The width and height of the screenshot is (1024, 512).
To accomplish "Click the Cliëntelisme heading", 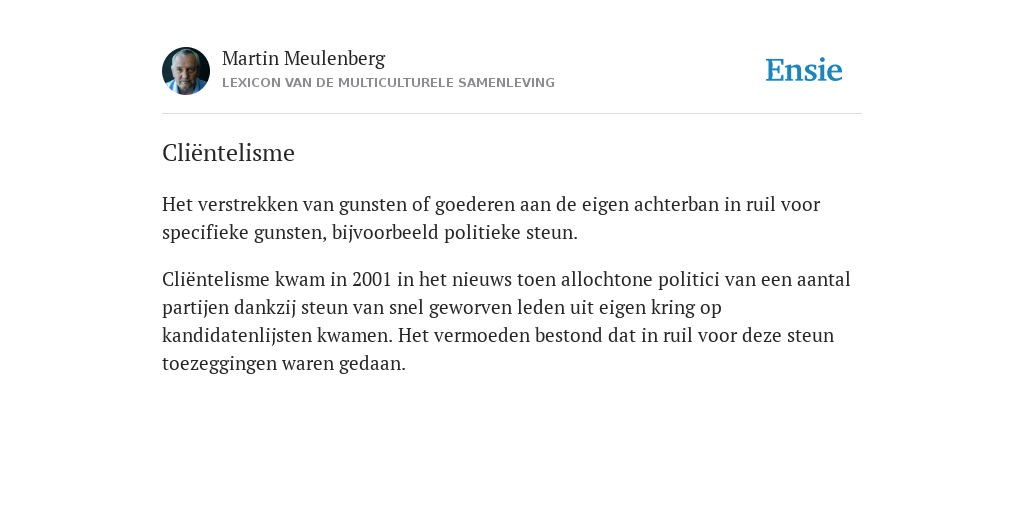I will point(229,153).
